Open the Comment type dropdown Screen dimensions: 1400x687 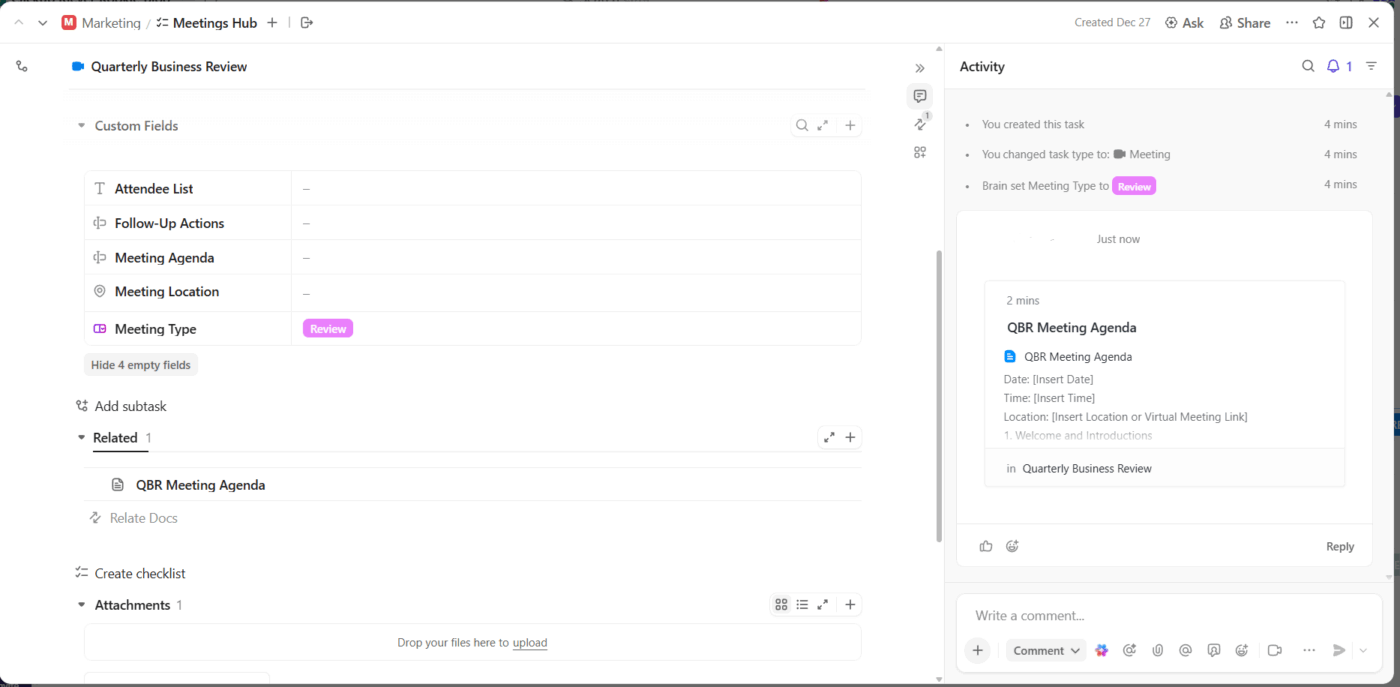click(x=1046, y=650)
